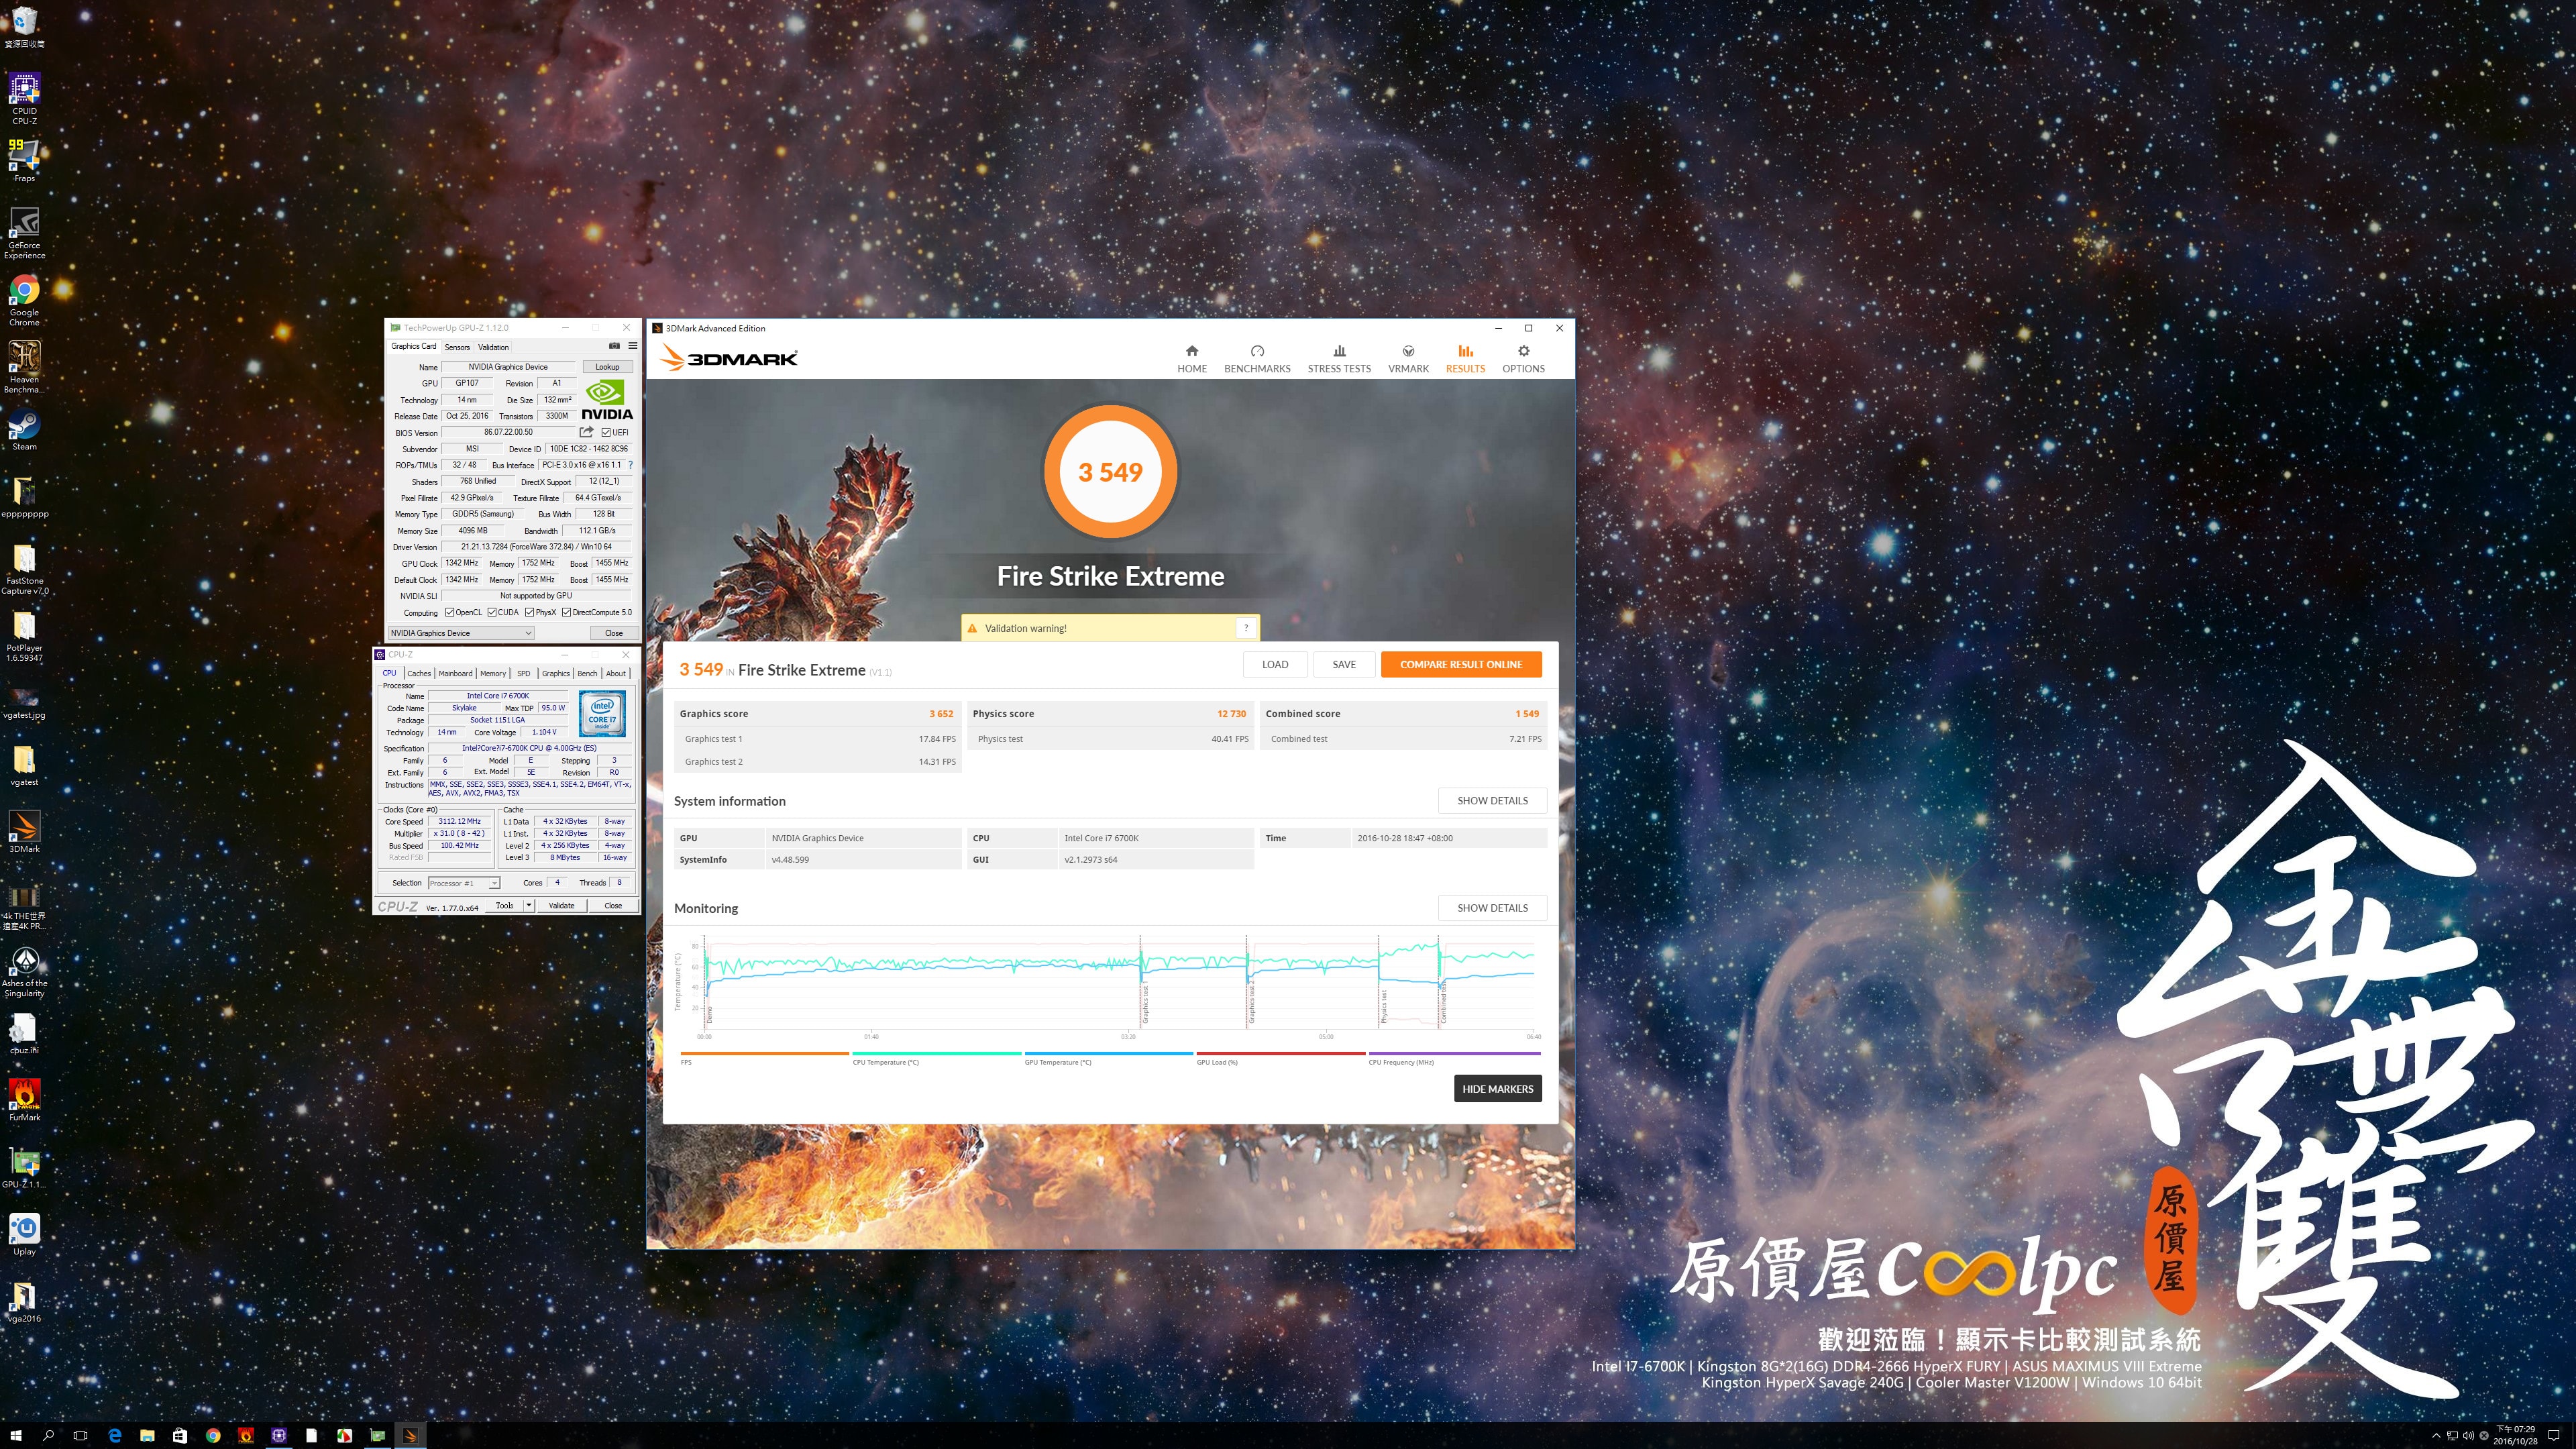Expand Processor #1 selection dropdown in CPU-Z
This screenshot has height=1449, width=2576.
[x=494, y=883]
